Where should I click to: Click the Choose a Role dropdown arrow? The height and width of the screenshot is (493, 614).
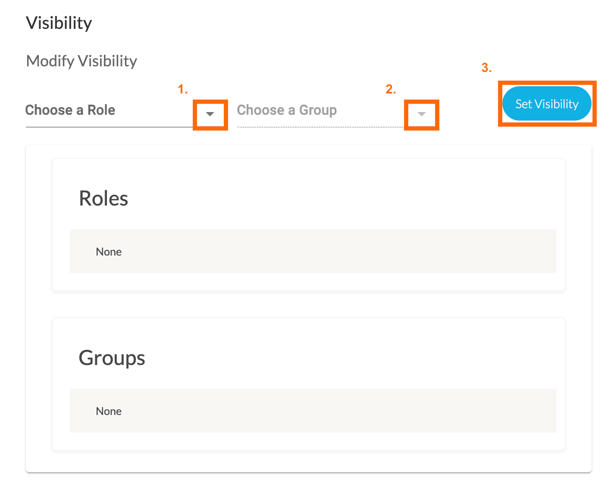pos(210,114)
